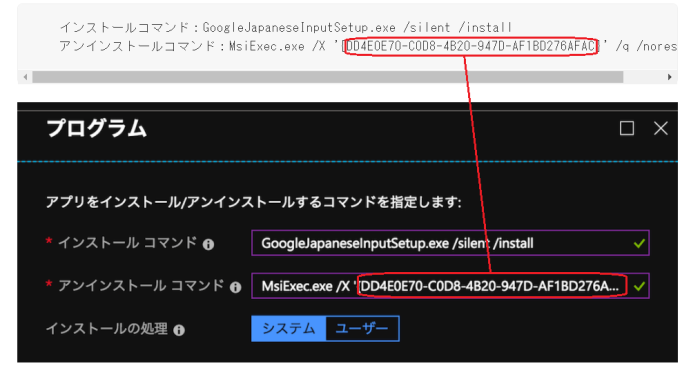Click the code block scroll left arrow
This screenshot has width=700, height=368.
pyautogui.click(x=25, y=77)
